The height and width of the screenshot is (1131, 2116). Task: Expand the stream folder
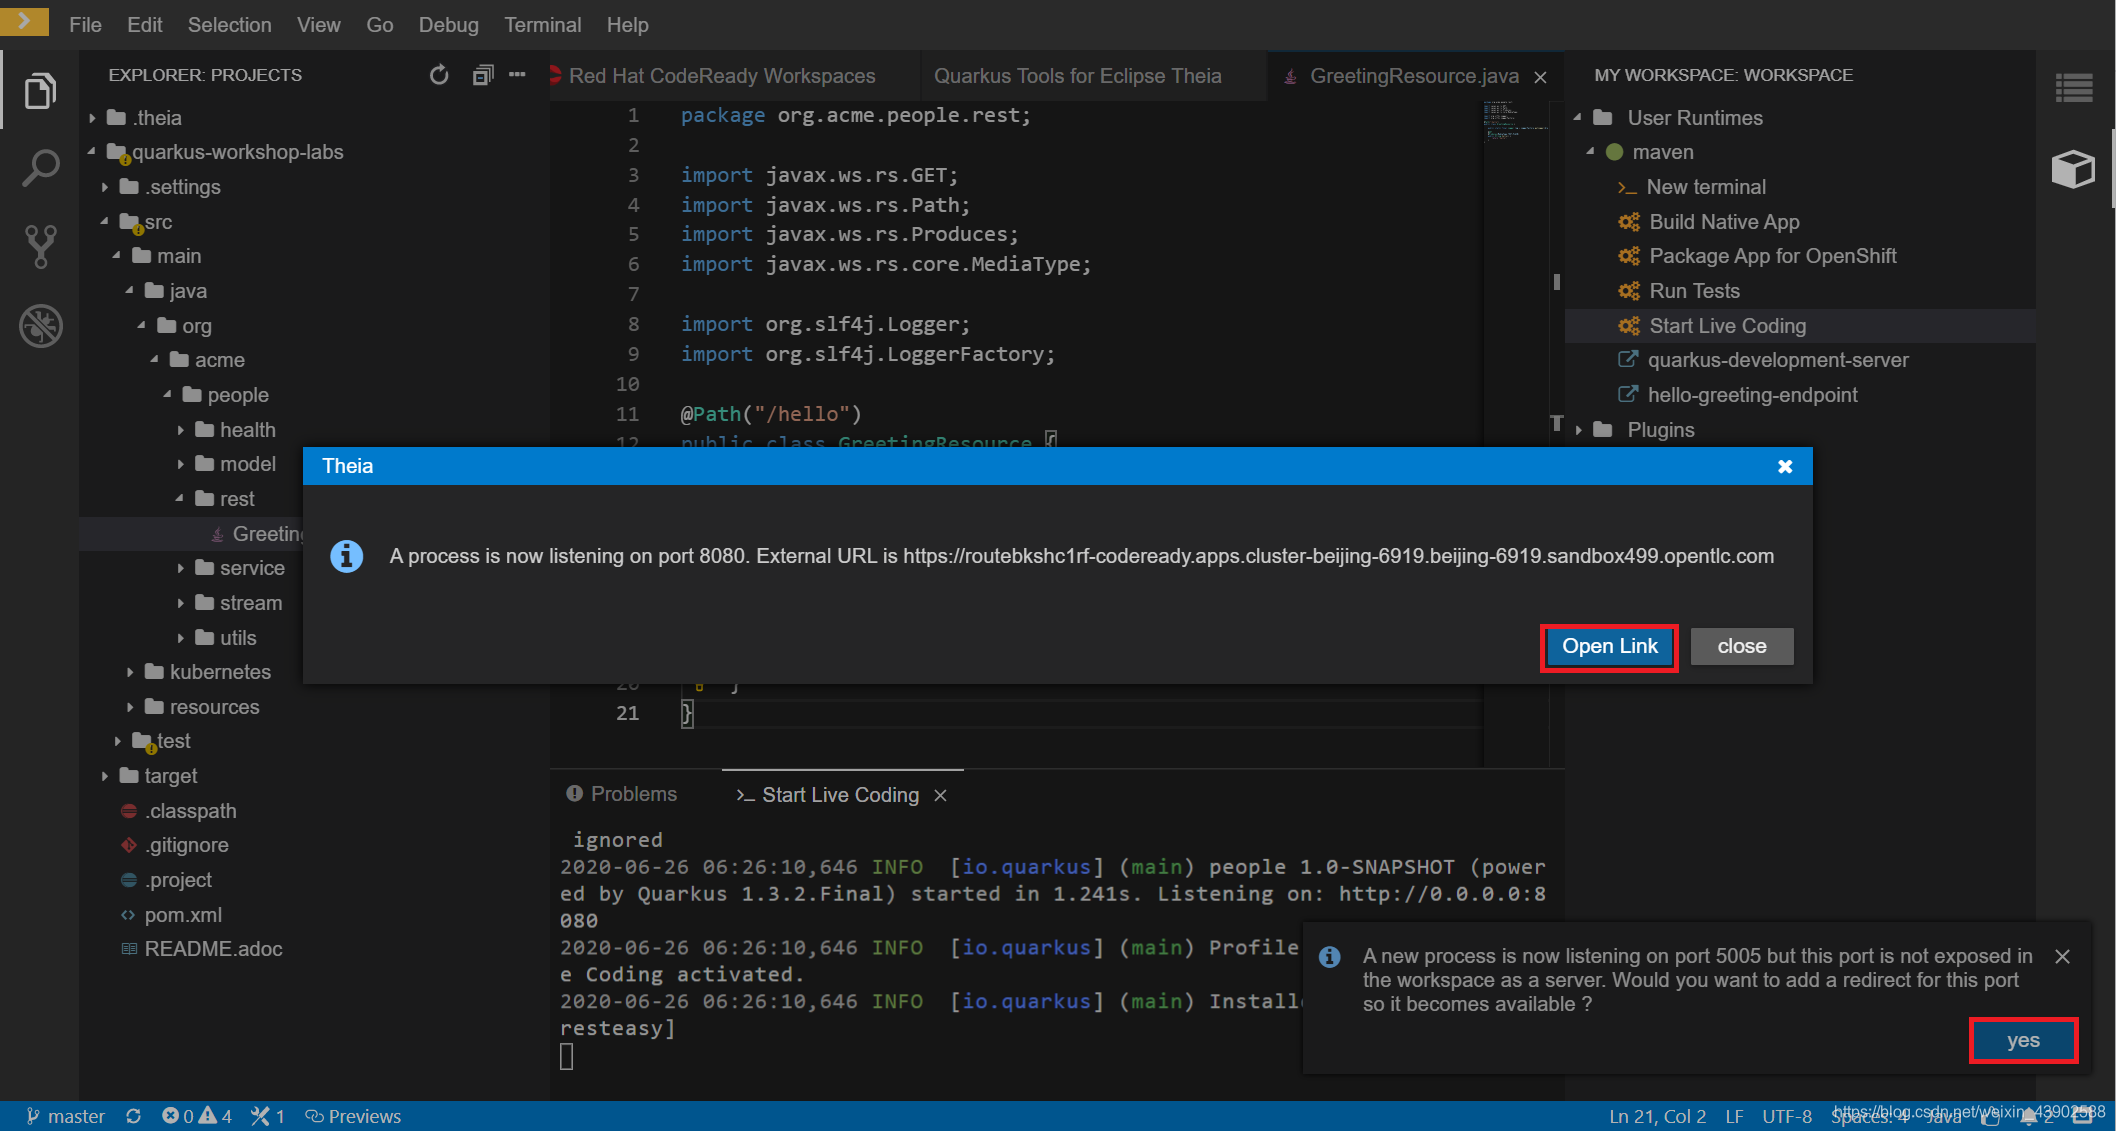(181, 603)
